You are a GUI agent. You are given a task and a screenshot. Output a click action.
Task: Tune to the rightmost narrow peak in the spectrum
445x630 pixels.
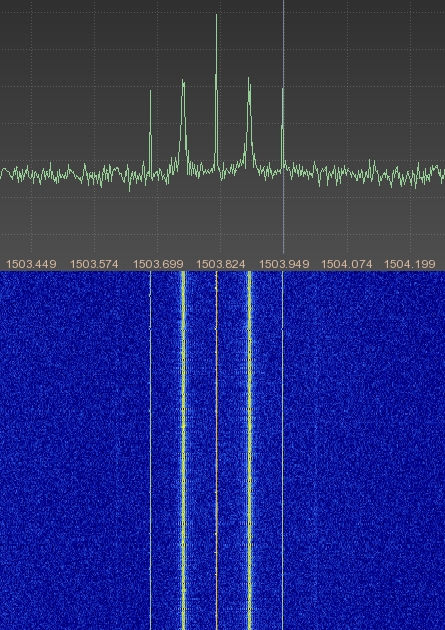click(x=282, y=129)
